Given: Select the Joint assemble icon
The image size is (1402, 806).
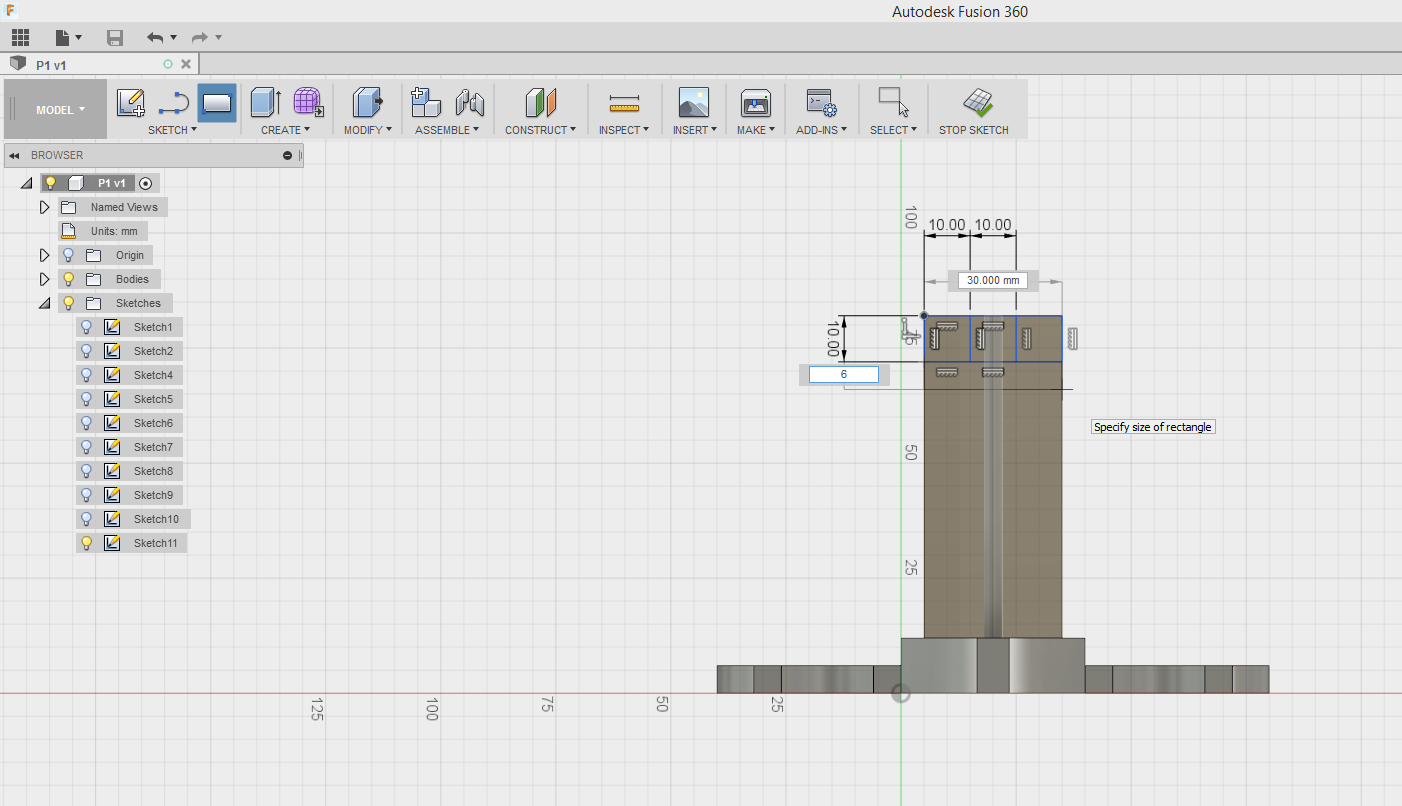Looking at the screenshot, I should 469,102.
